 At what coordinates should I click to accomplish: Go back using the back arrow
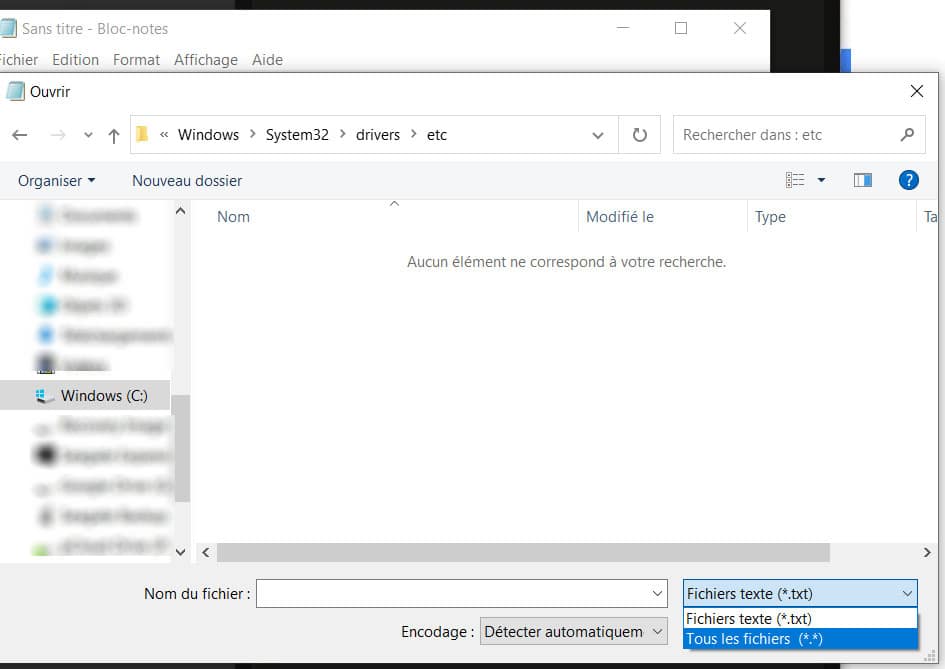click(20, 135)
